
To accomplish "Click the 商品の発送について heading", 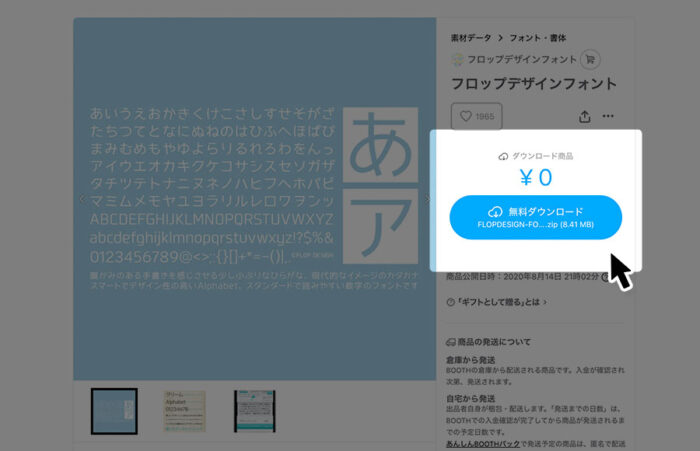I will point(488,342).
